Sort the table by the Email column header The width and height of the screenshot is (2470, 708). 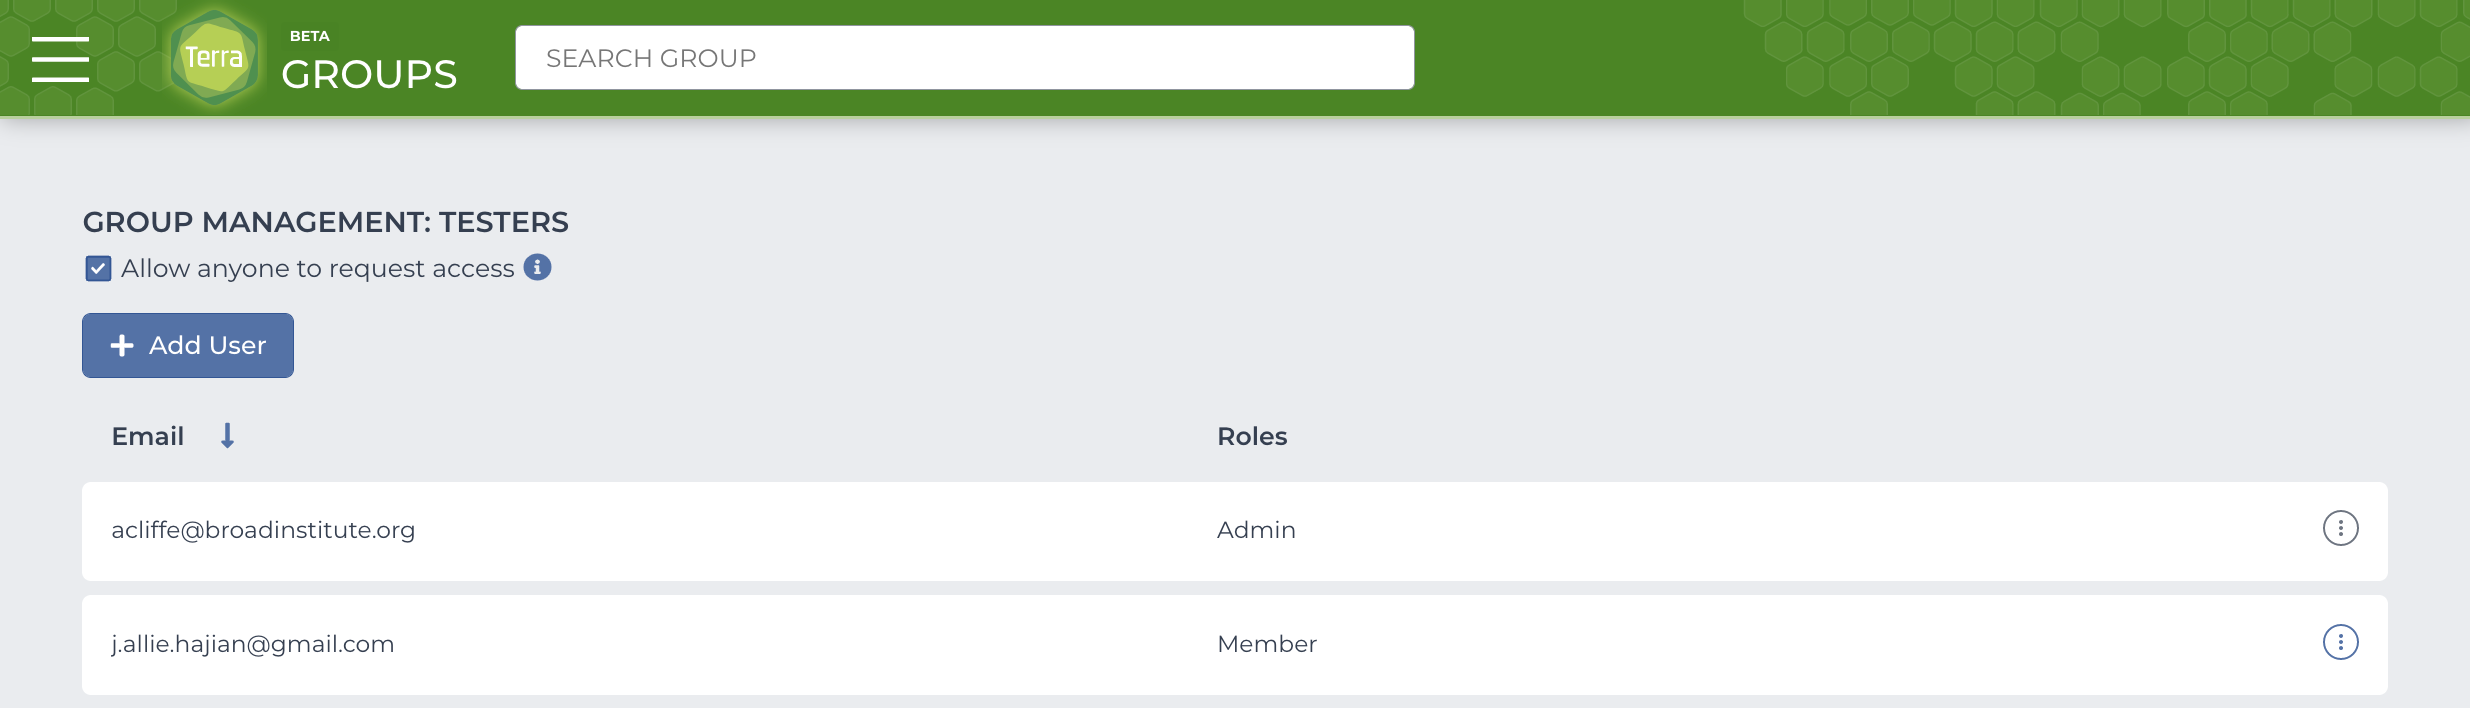point(148,436)
